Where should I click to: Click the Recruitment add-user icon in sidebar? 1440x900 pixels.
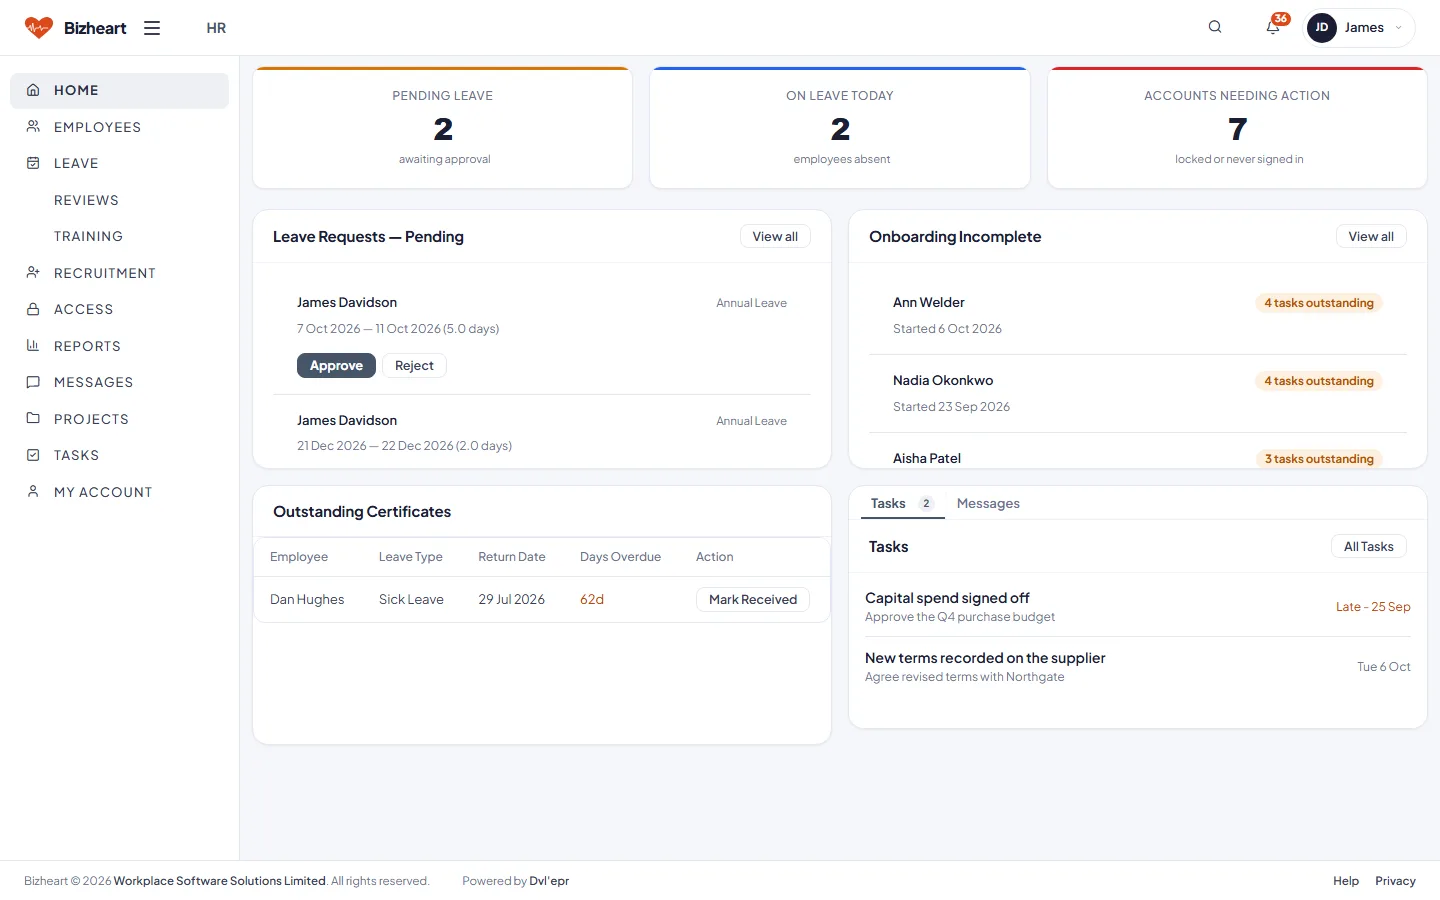(33, 273)
